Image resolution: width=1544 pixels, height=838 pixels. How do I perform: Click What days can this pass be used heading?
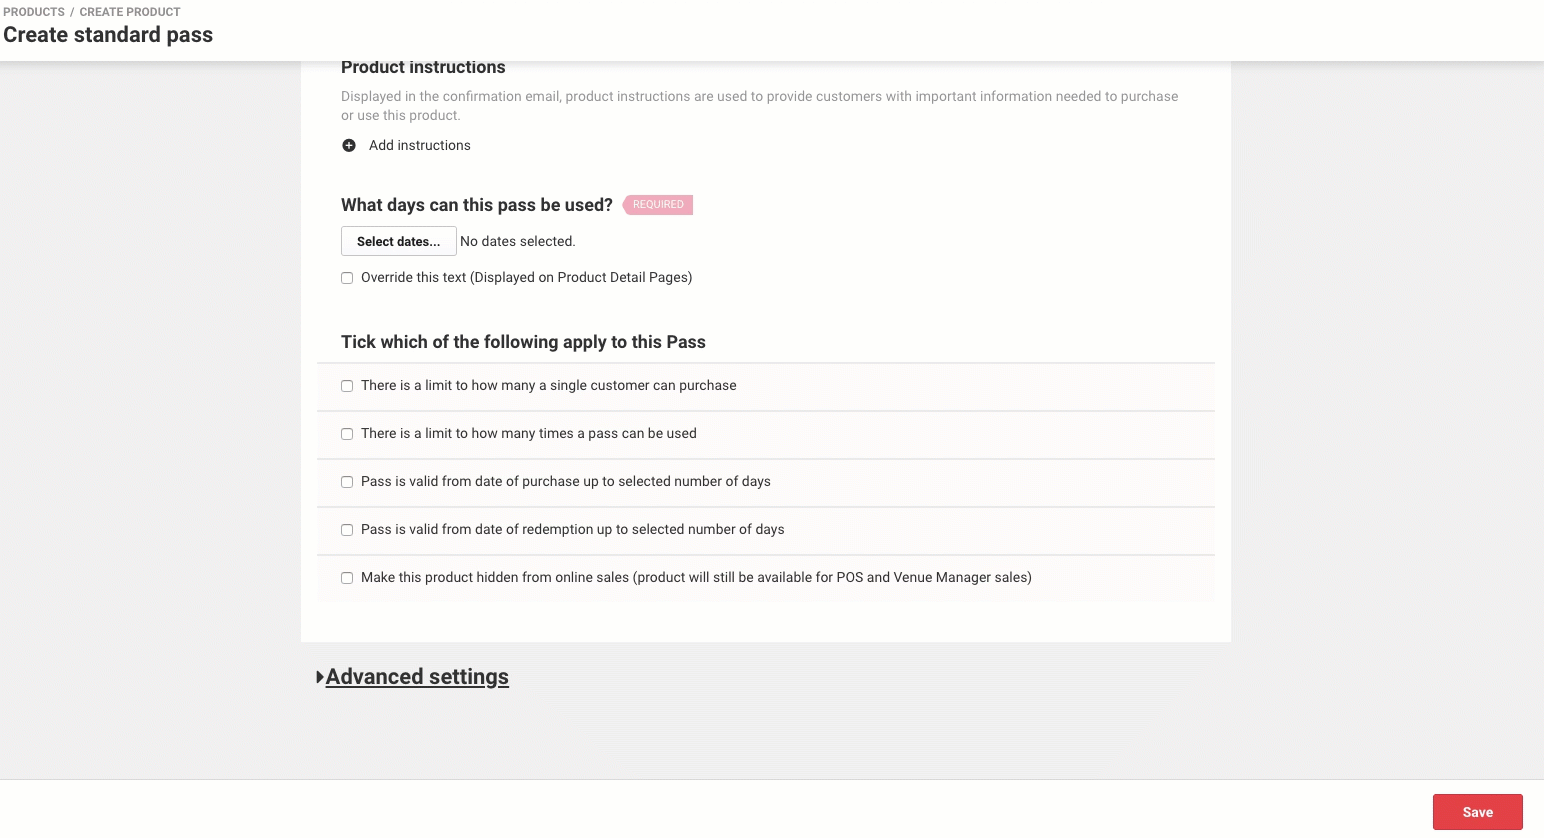[477, 205]
